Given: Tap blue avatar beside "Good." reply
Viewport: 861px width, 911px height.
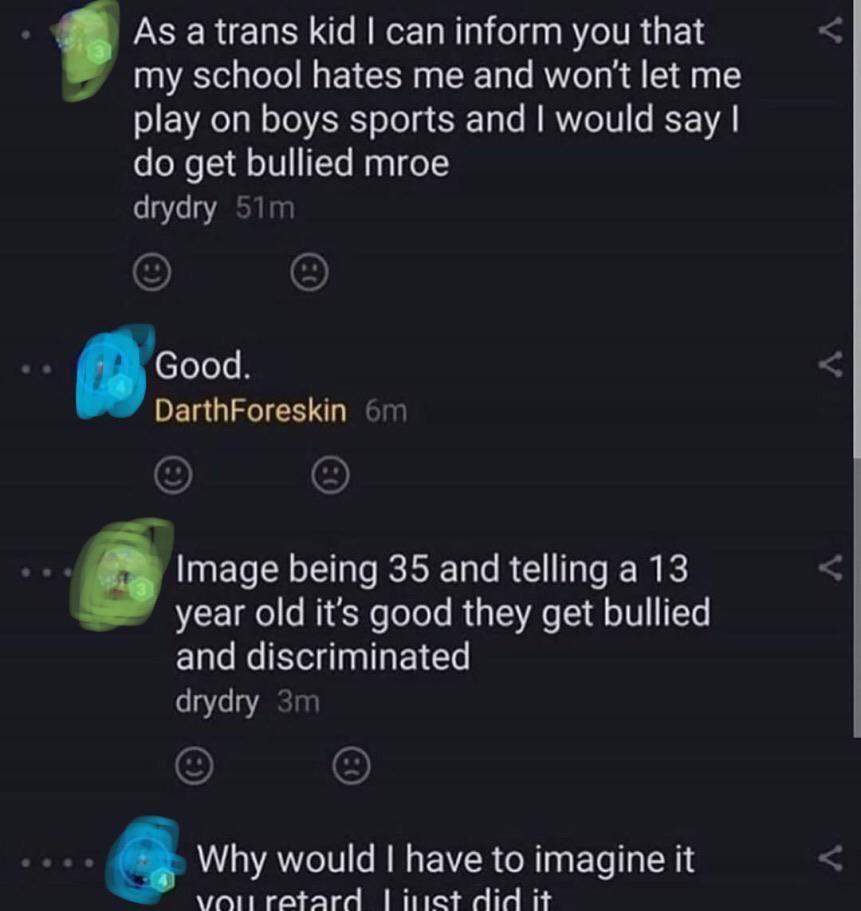Looking at the screenshot, I should coord(114,372).
